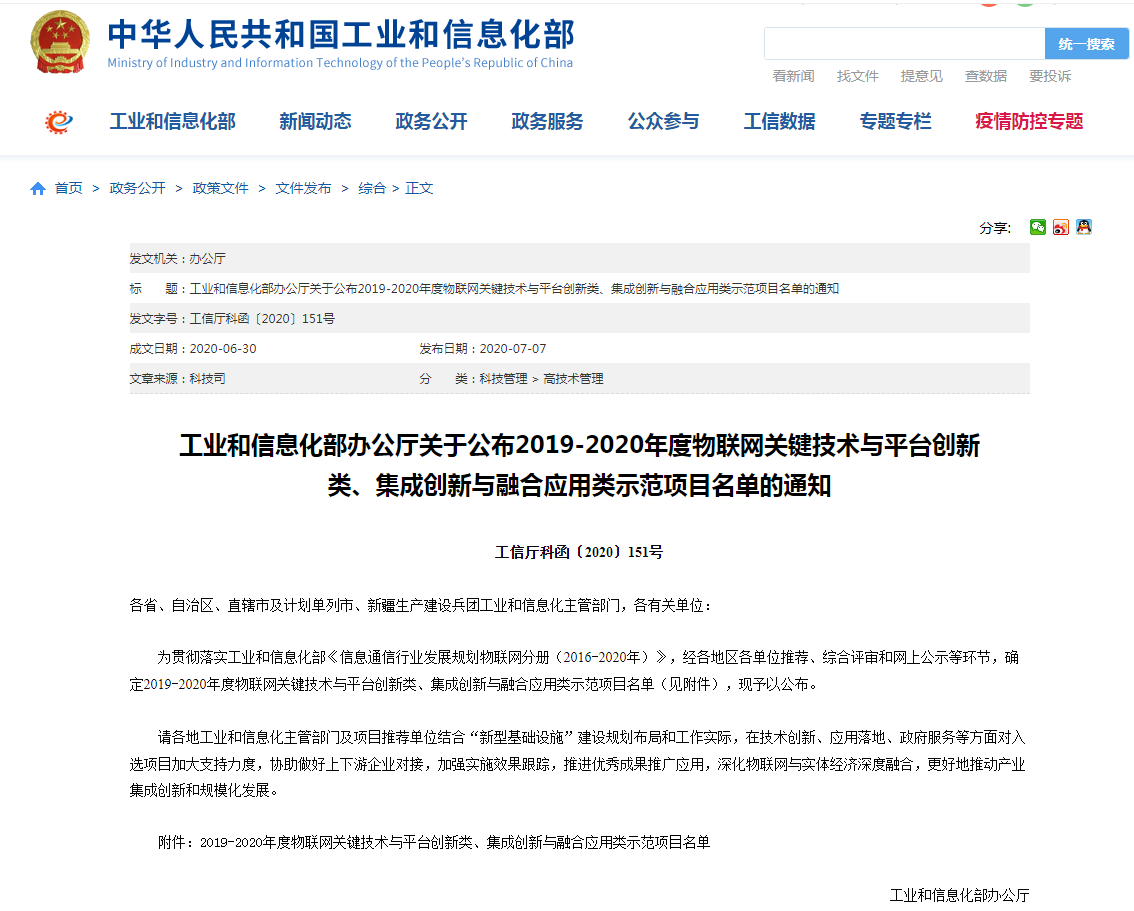Open the 公众参与 nav menu
This screenshot has width=1134, height=911.
click(x=664, y=121)
